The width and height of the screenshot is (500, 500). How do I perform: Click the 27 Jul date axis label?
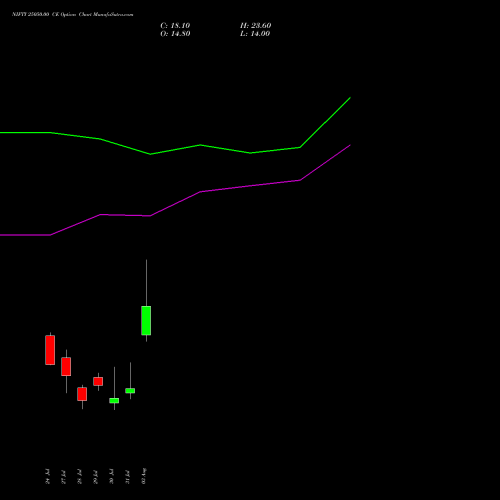63,476
